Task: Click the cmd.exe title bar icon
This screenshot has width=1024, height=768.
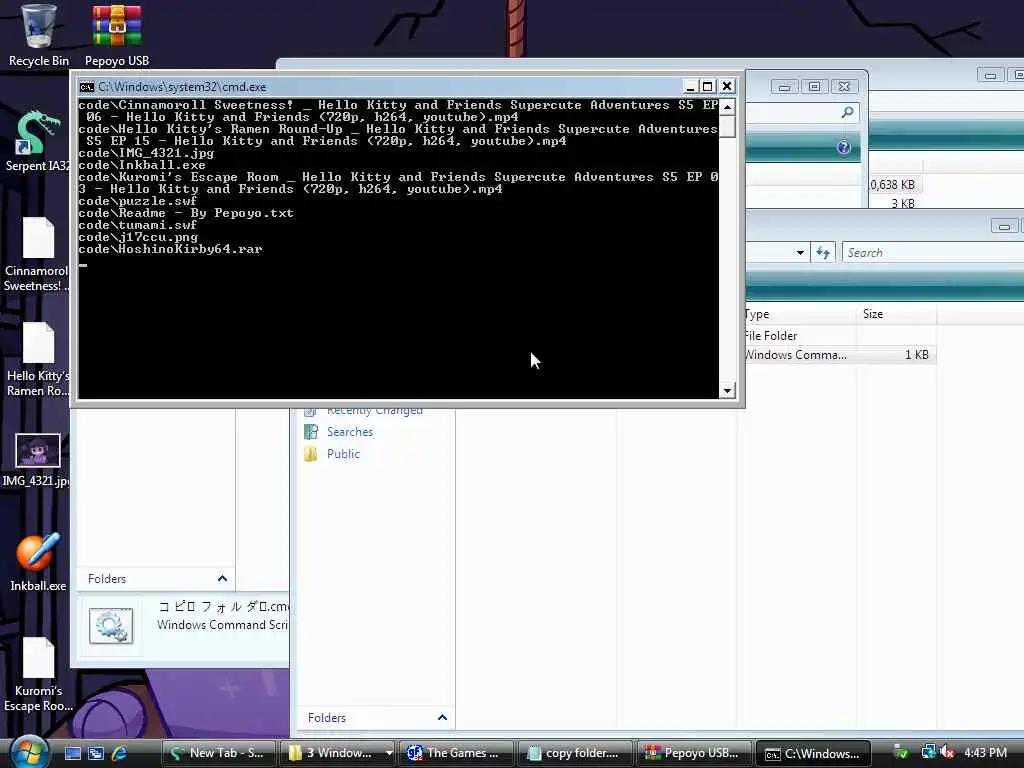Action: coord(86,87)
